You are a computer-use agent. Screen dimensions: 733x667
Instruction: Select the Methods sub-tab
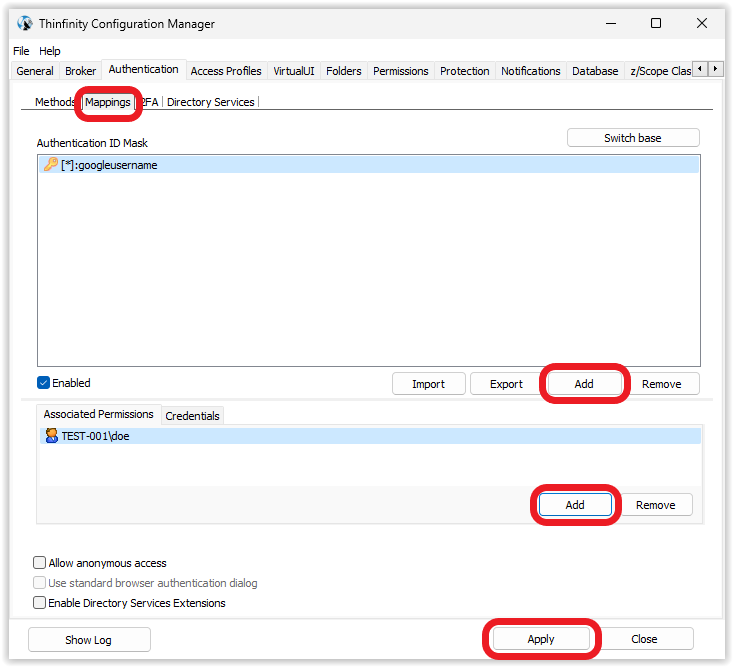pos(54,102)
